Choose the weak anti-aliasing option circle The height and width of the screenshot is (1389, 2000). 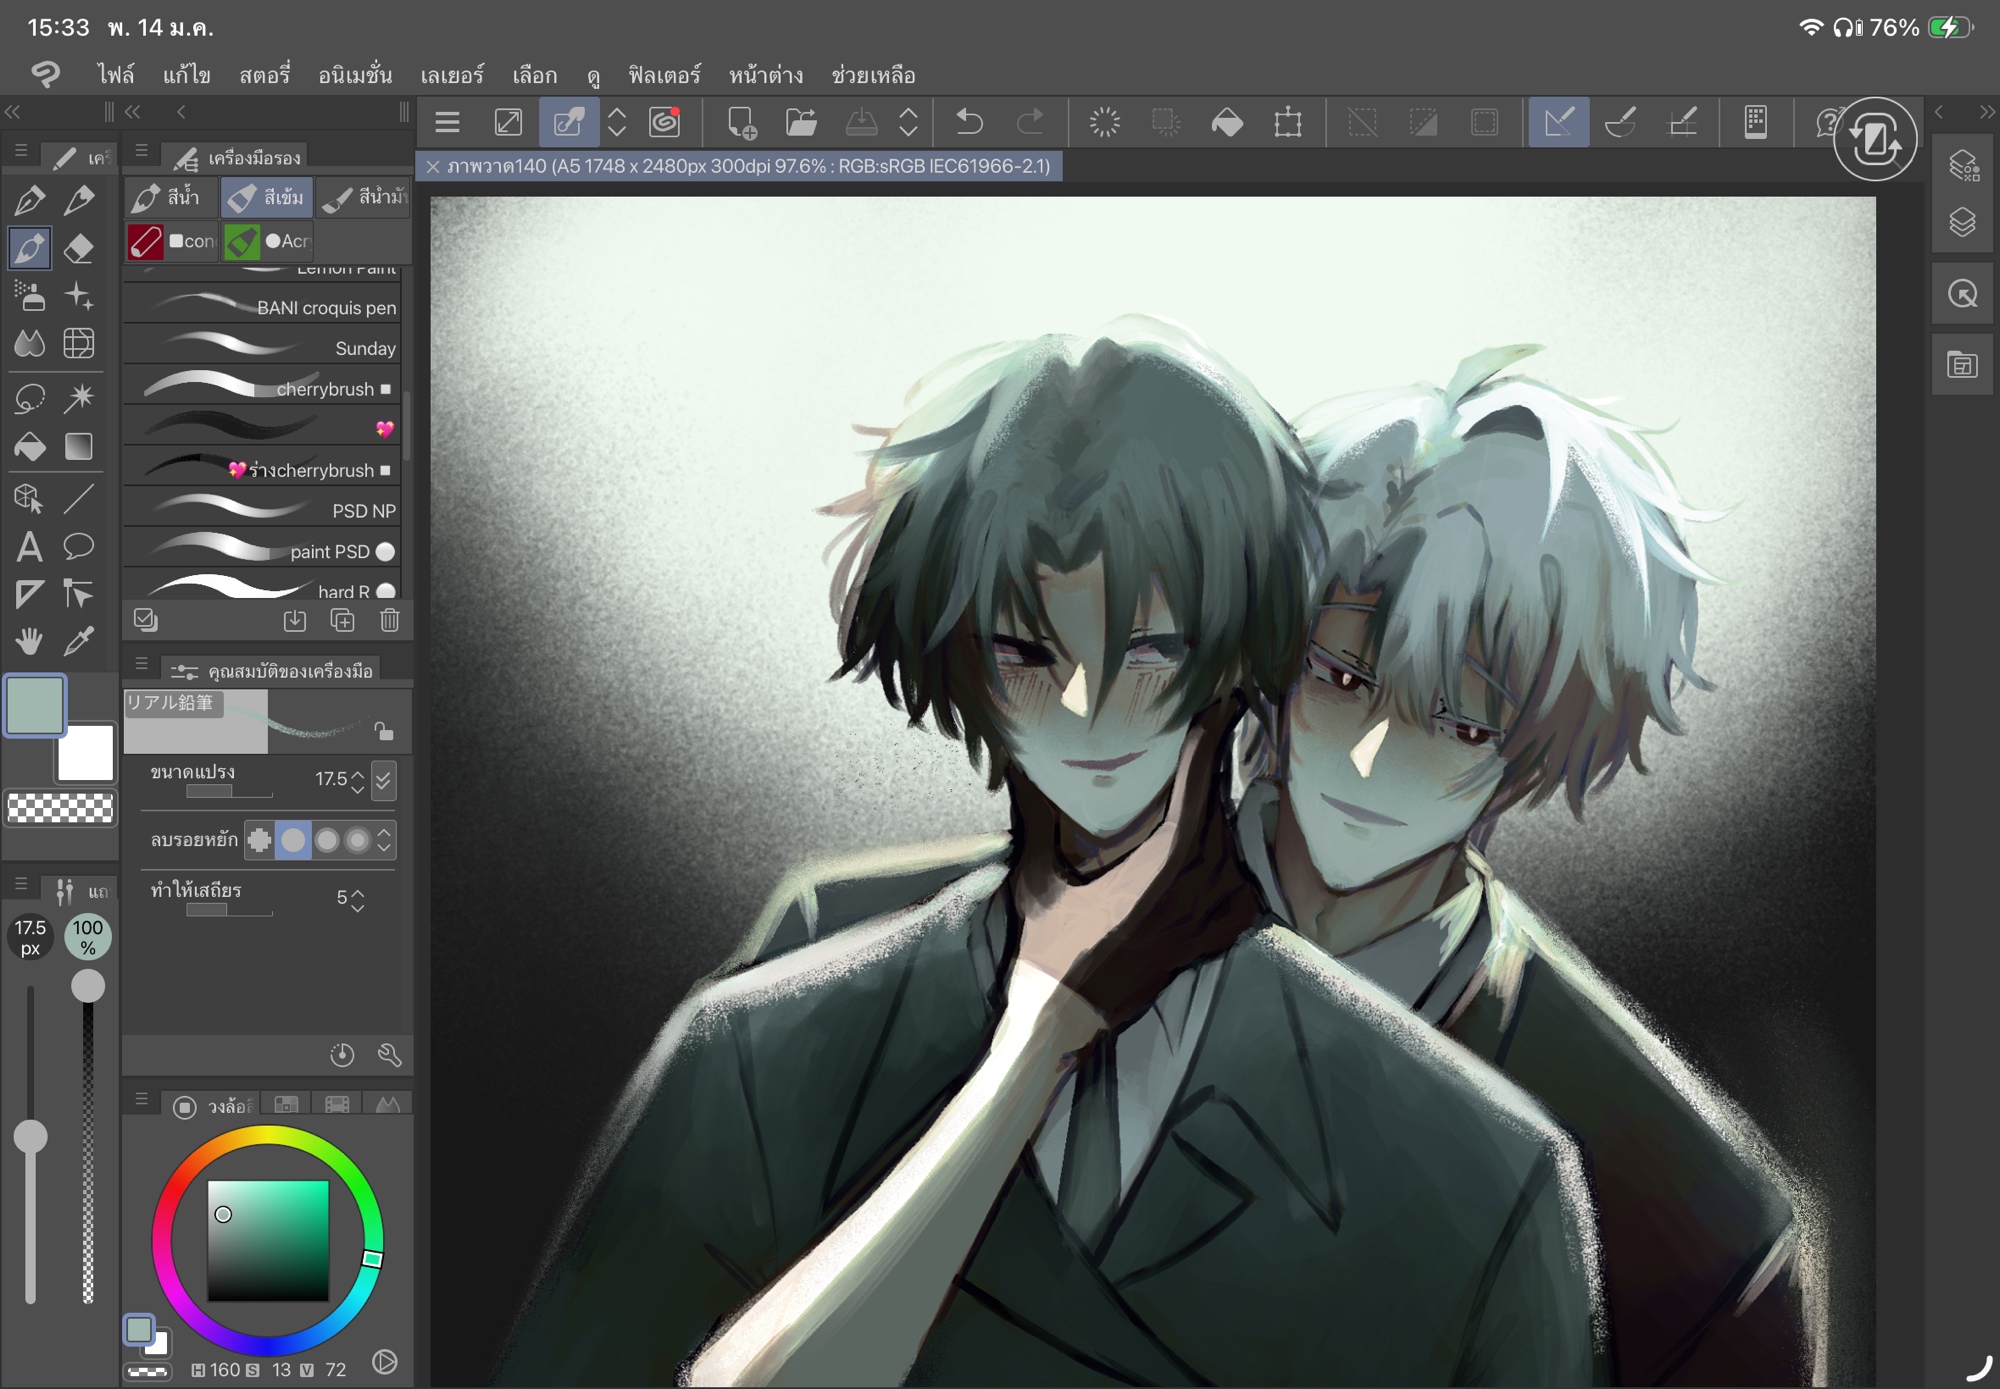pos(293,840)
